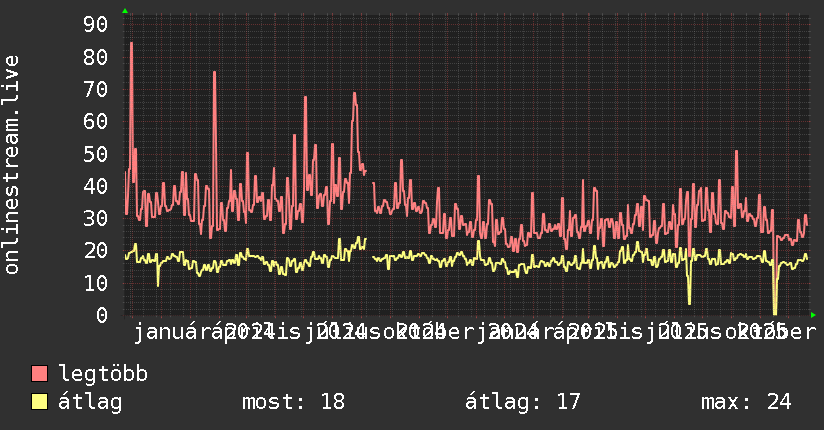Select the legtöbb legend label
The image size is (824, 430).
(103, 374)
